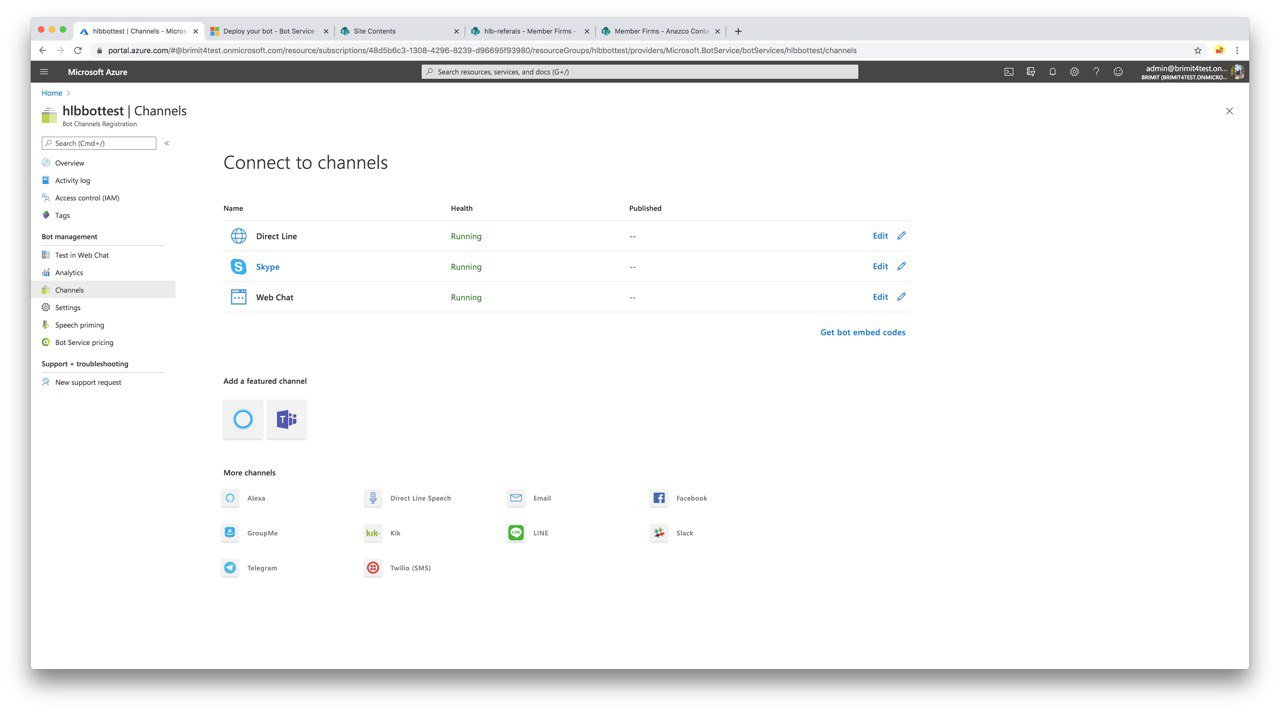Click the Slack channel icon

coord(659,533)
